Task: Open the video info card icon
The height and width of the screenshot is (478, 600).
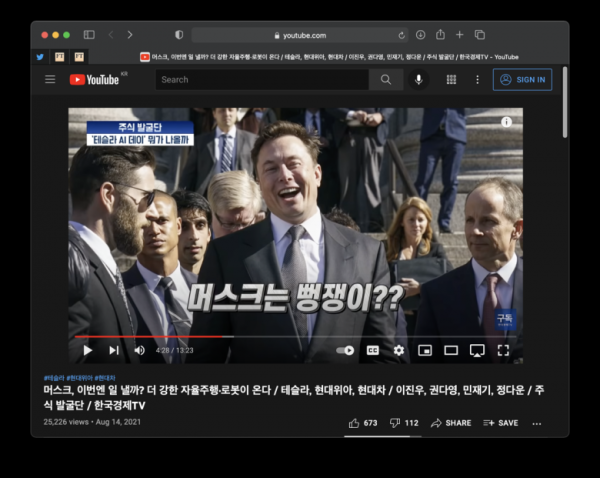Action: pyautogui.click(x=506, y=122)
